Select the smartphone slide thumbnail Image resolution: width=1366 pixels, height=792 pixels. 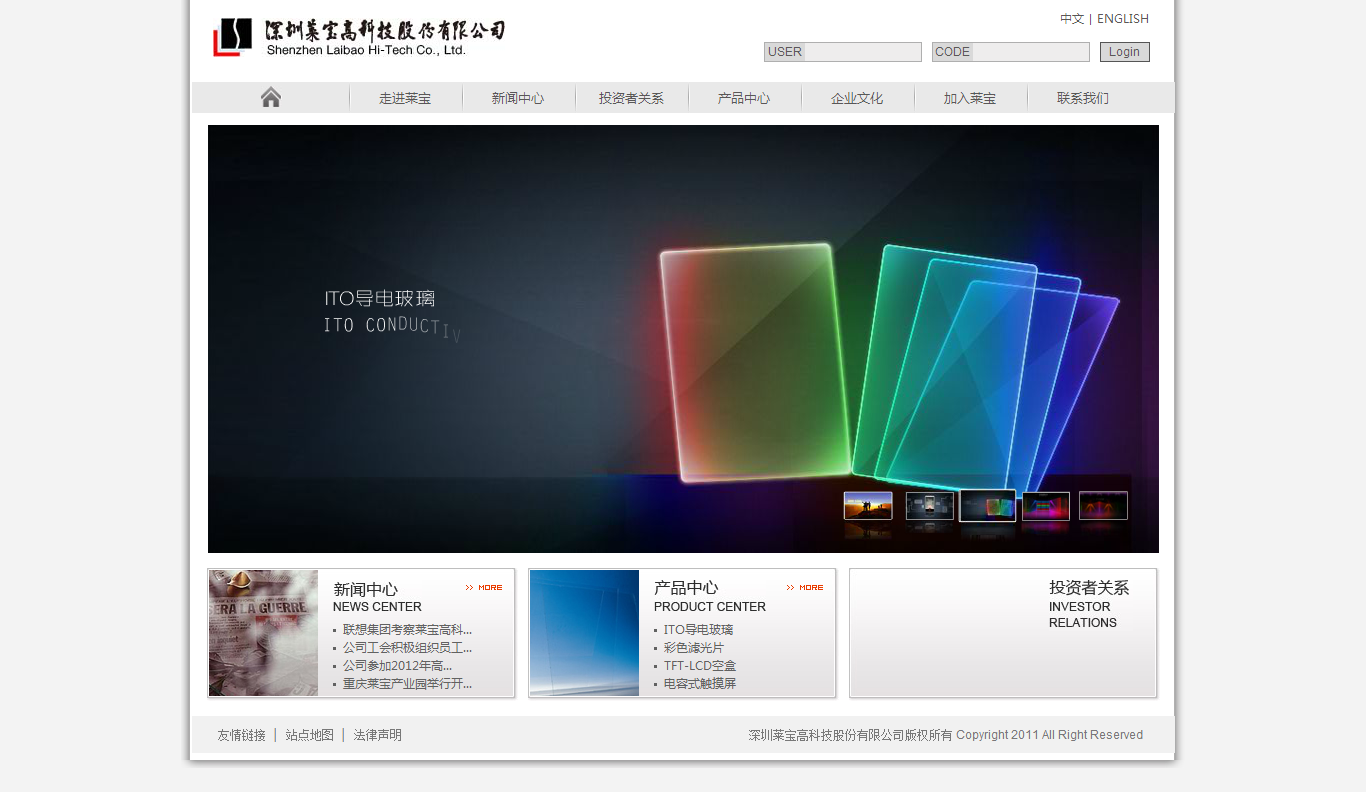(929, 505)
